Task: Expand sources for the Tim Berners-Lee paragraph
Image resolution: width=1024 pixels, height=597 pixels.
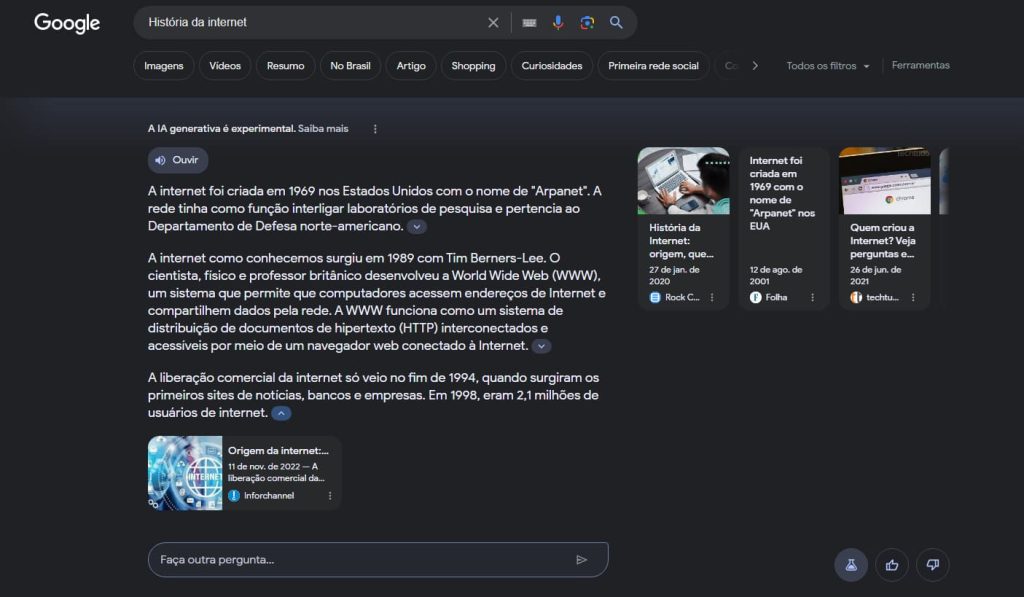Action: (541, 346)
